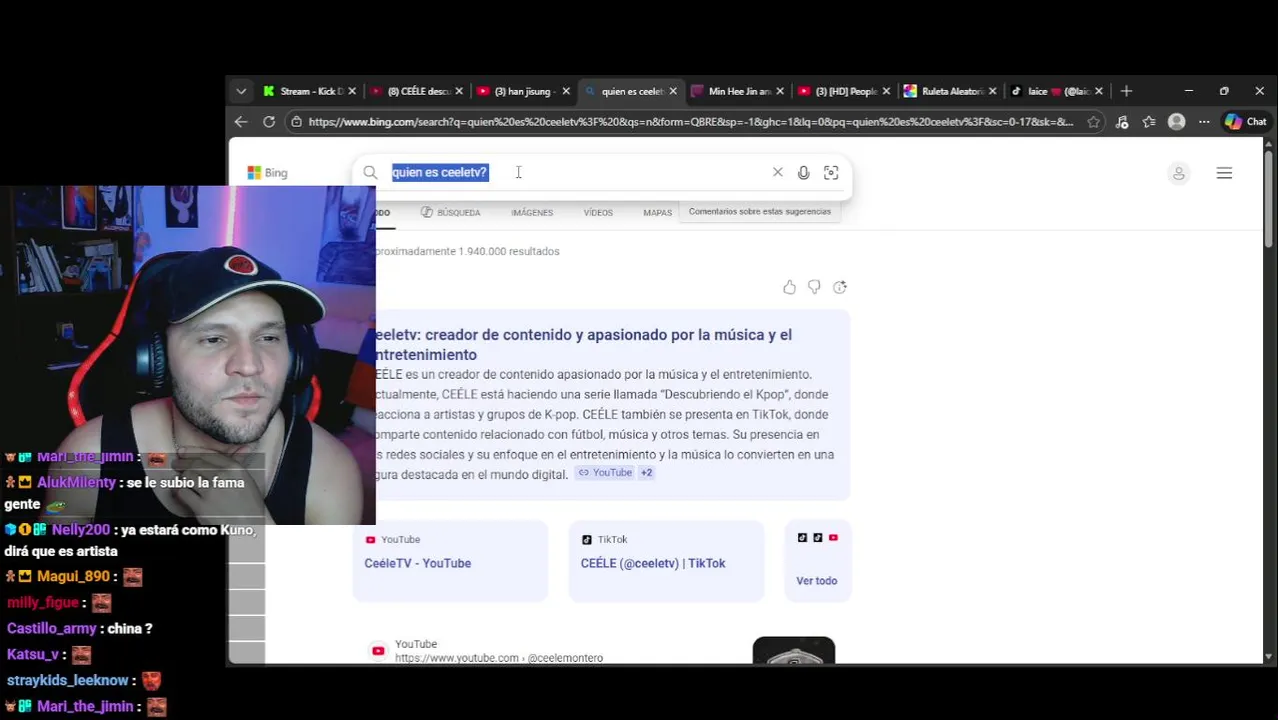The image size is (1278, 720).
Task: Switch to the han jisung tab
Action: tap(524, 91)
